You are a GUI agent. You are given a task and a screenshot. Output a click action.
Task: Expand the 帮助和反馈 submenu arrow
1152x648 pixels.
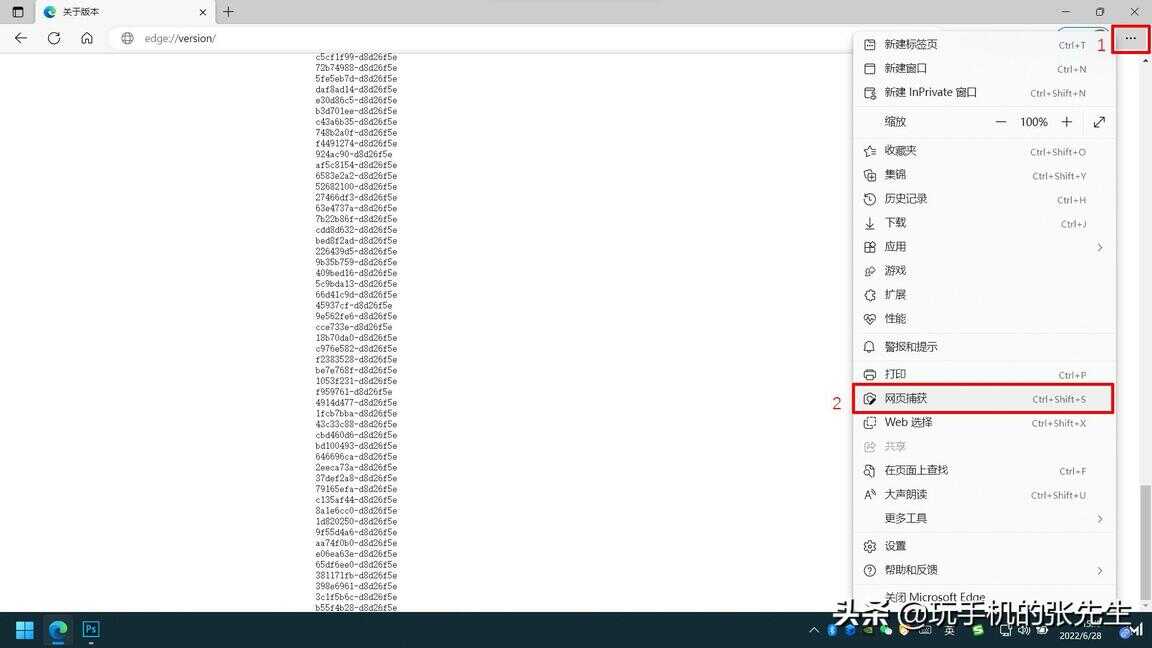[x=1100, y=570]
